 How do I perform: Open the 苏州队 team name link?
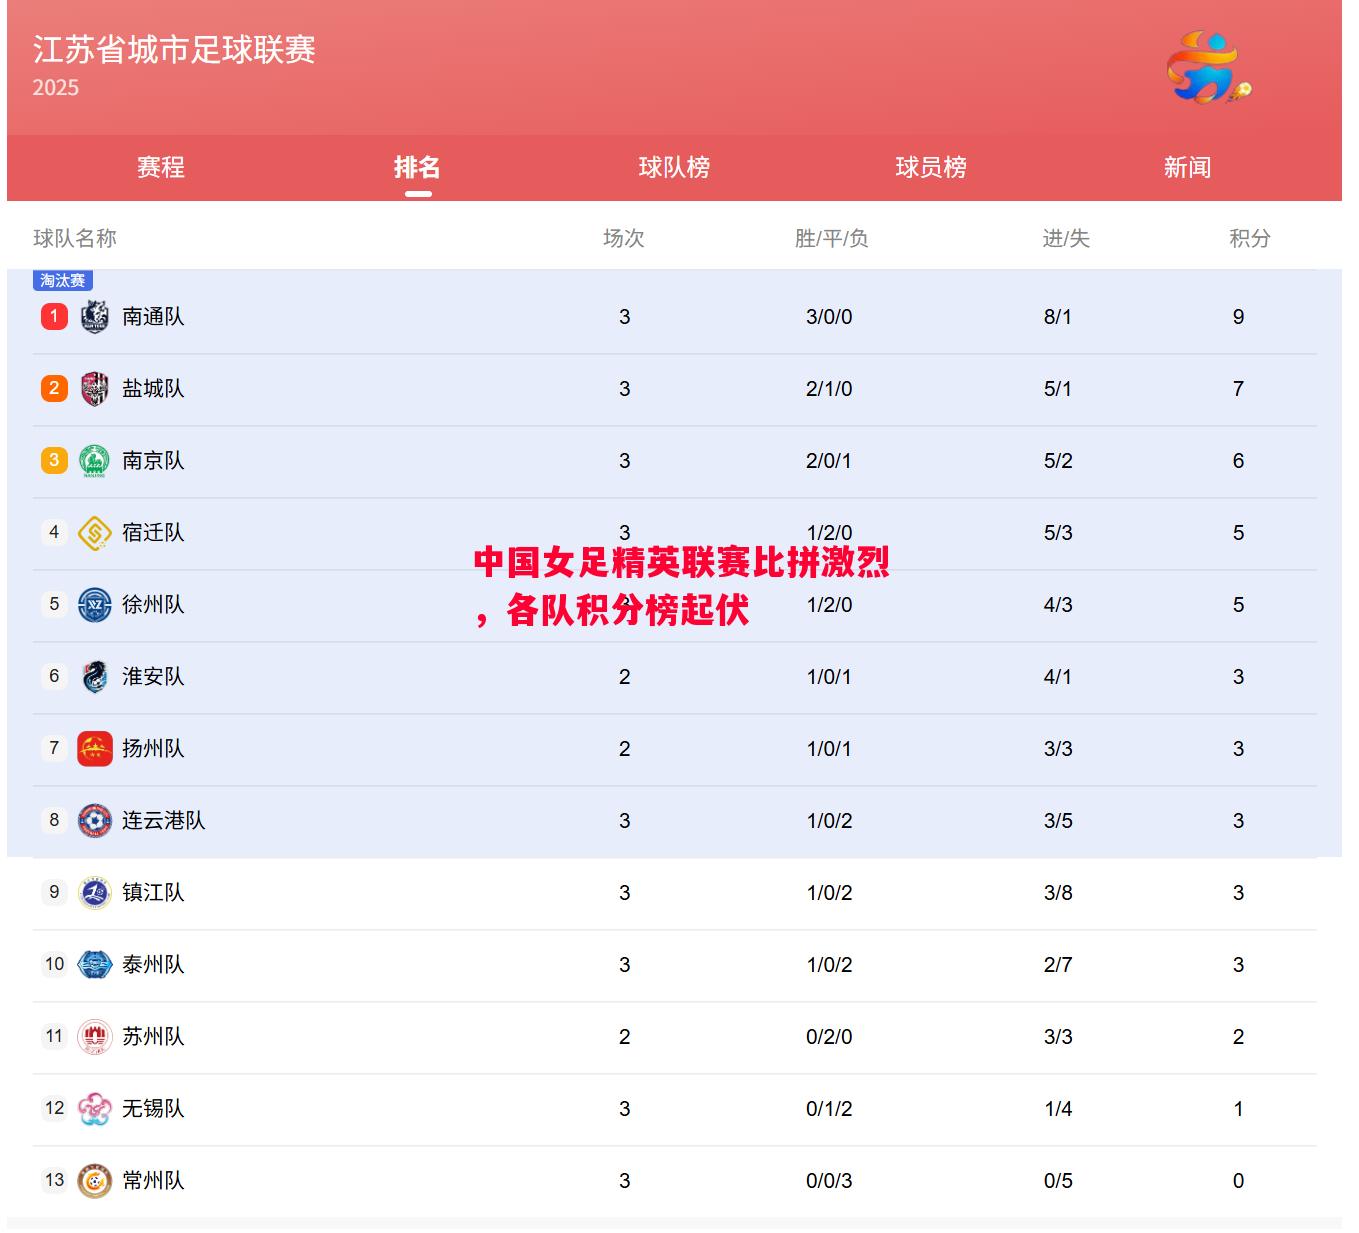click(153, 1037)
